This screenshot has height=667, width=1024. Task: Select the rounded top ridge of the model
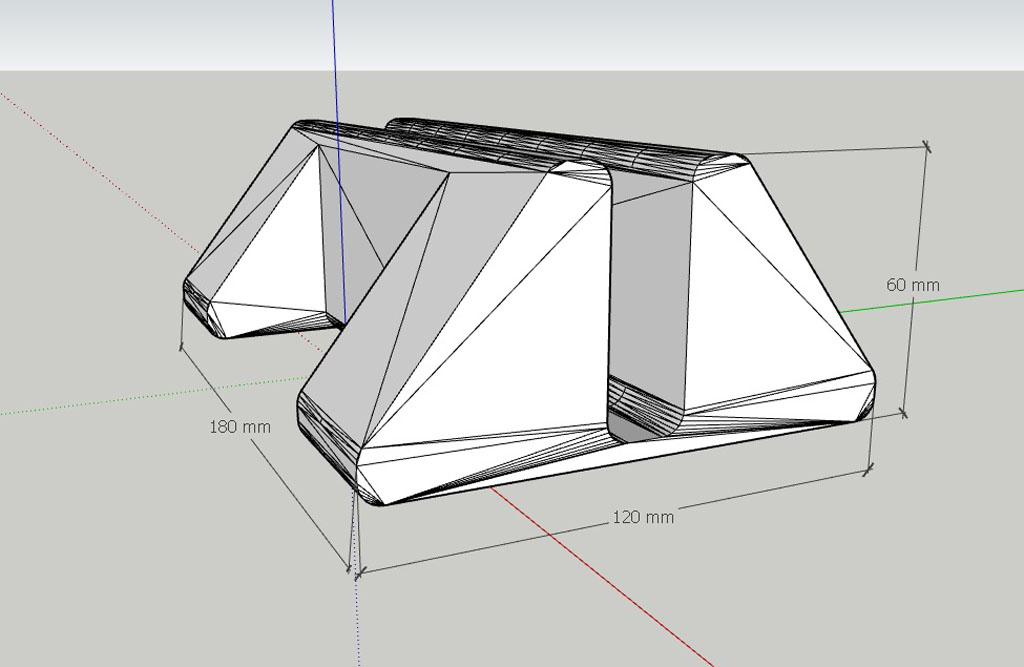coord(560,145)
